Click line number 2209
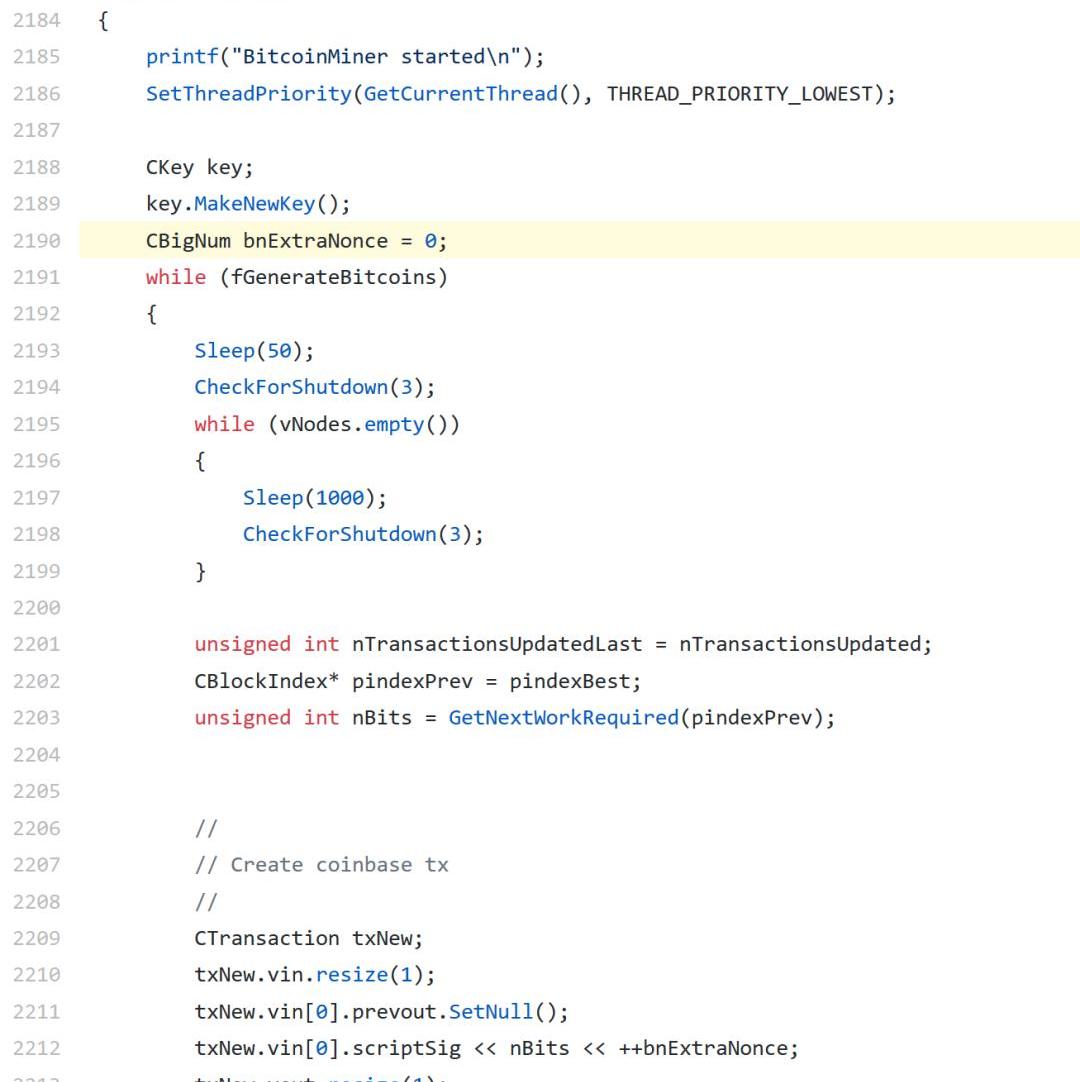 tap(36, 938)
